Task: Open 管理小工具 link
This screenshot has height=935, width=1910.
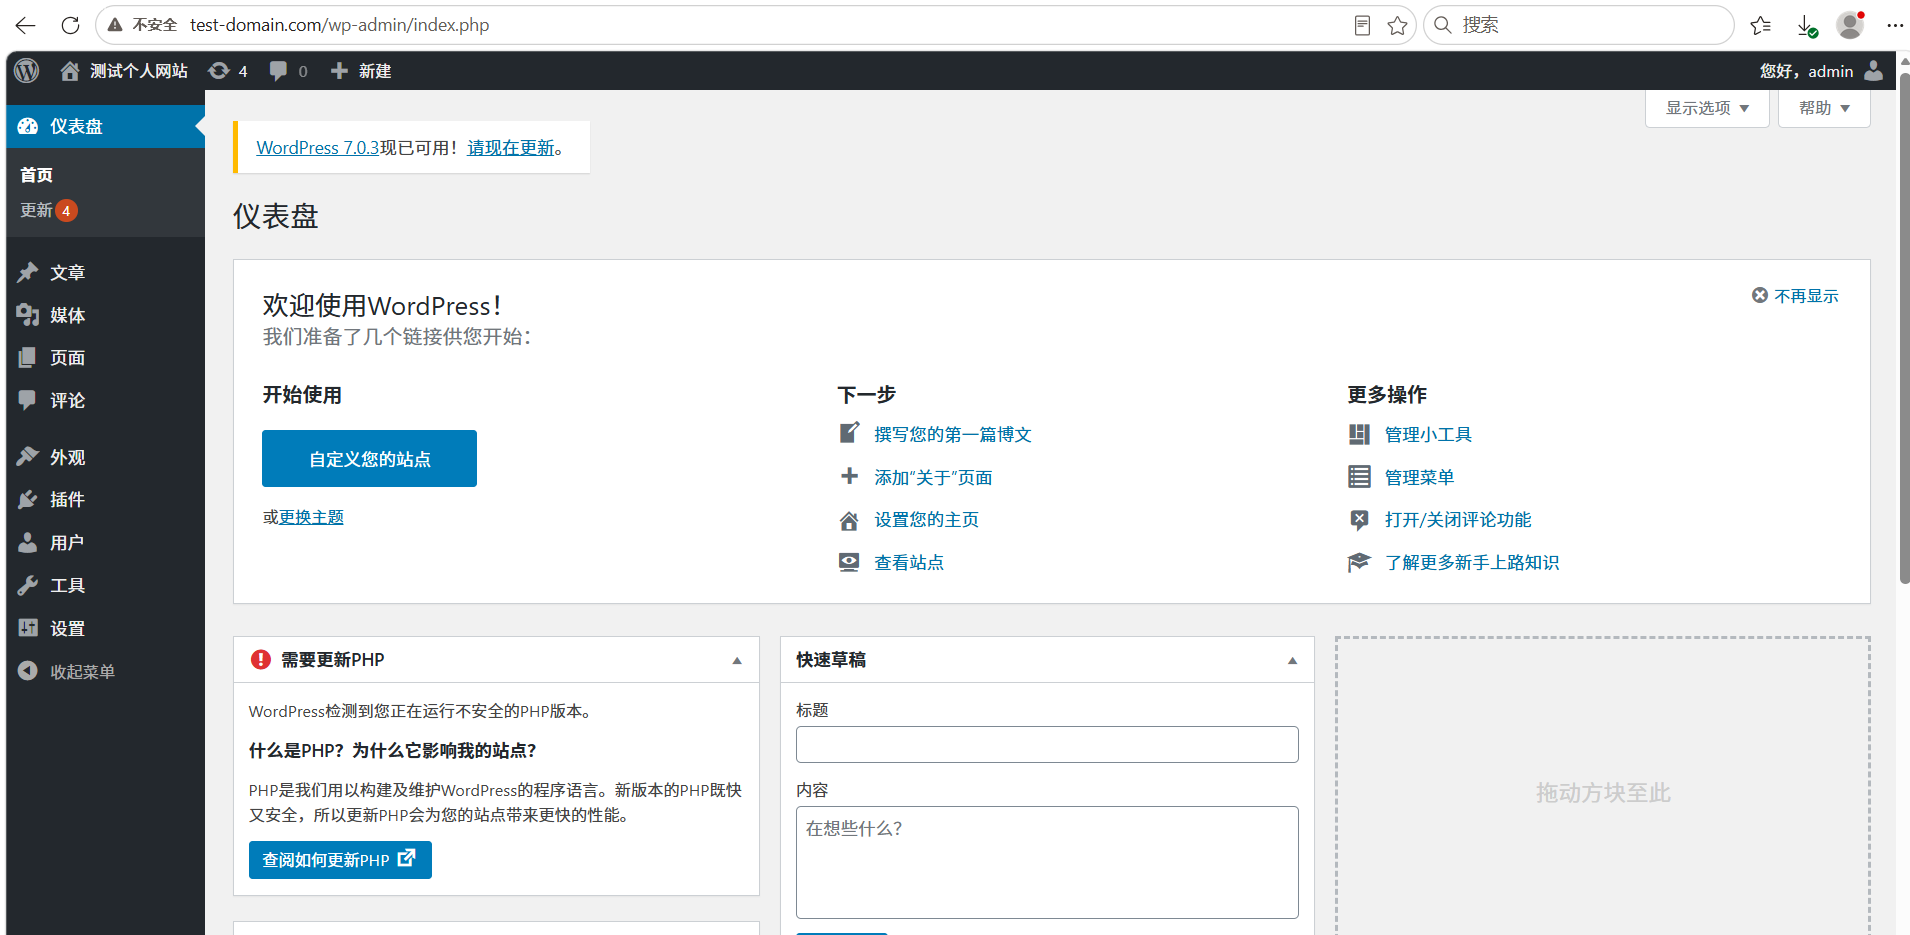Action: (x=1428, y=434)
